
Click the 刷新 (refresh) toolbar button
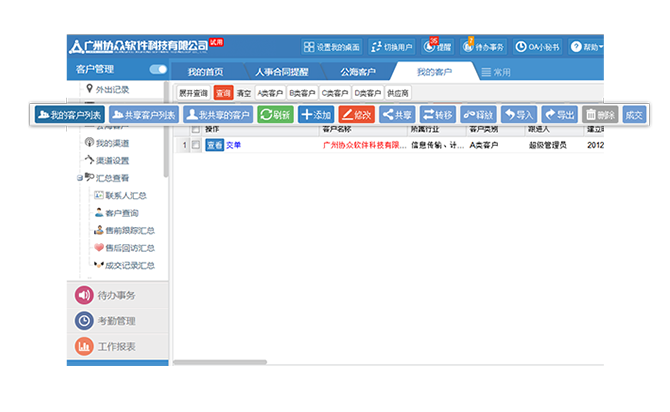[275, 115]
